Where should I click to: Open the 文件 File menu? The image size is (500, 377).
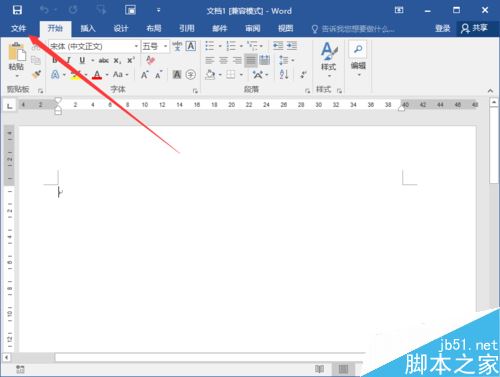pos(18,28)
